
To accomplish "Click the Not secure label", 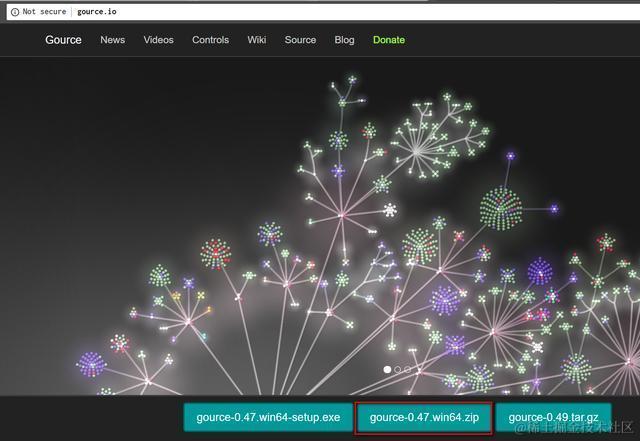I will [x=44, y=12].
